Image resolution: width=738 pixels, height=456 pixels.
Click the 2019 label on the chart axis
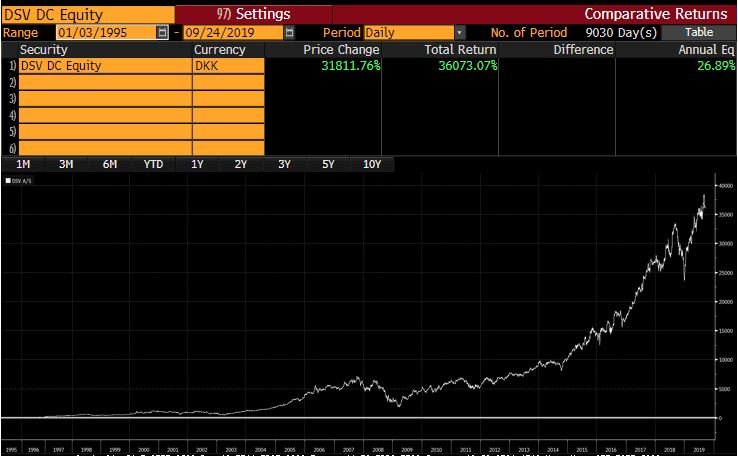(699, 450)
